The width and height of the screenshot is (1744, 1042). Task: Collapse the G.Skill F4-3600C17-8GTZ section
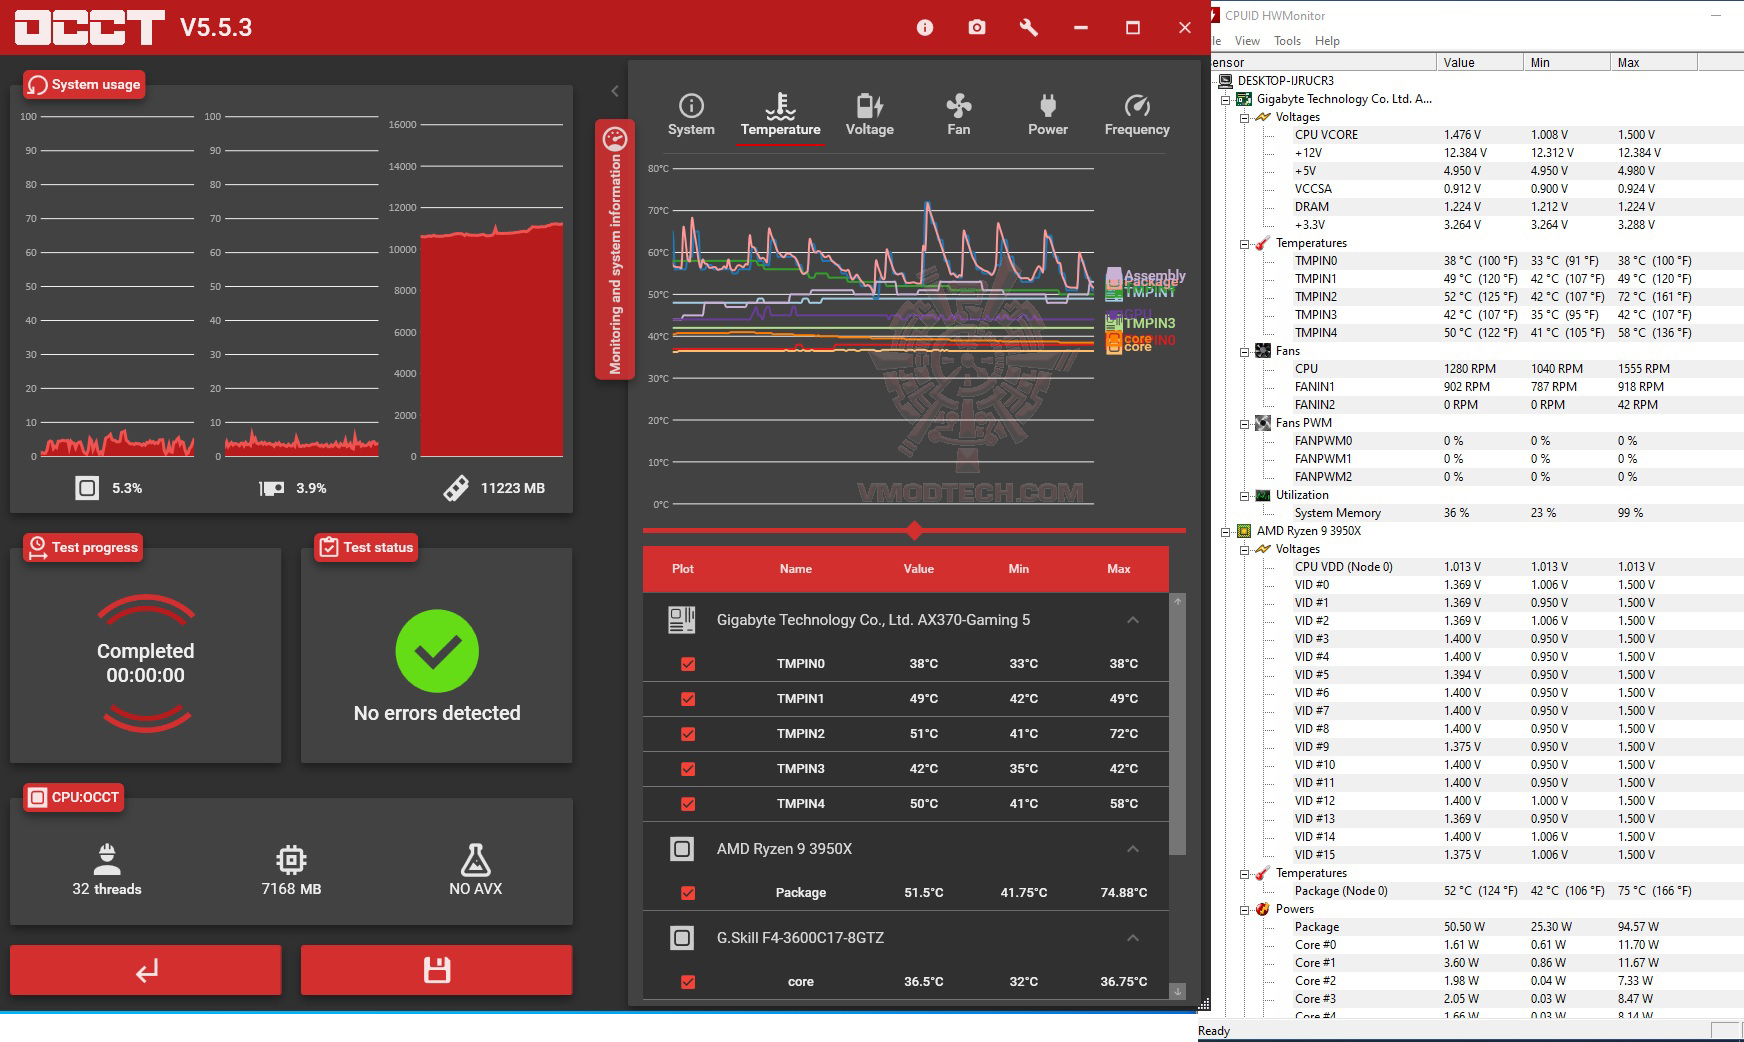tap(1133, 938)
